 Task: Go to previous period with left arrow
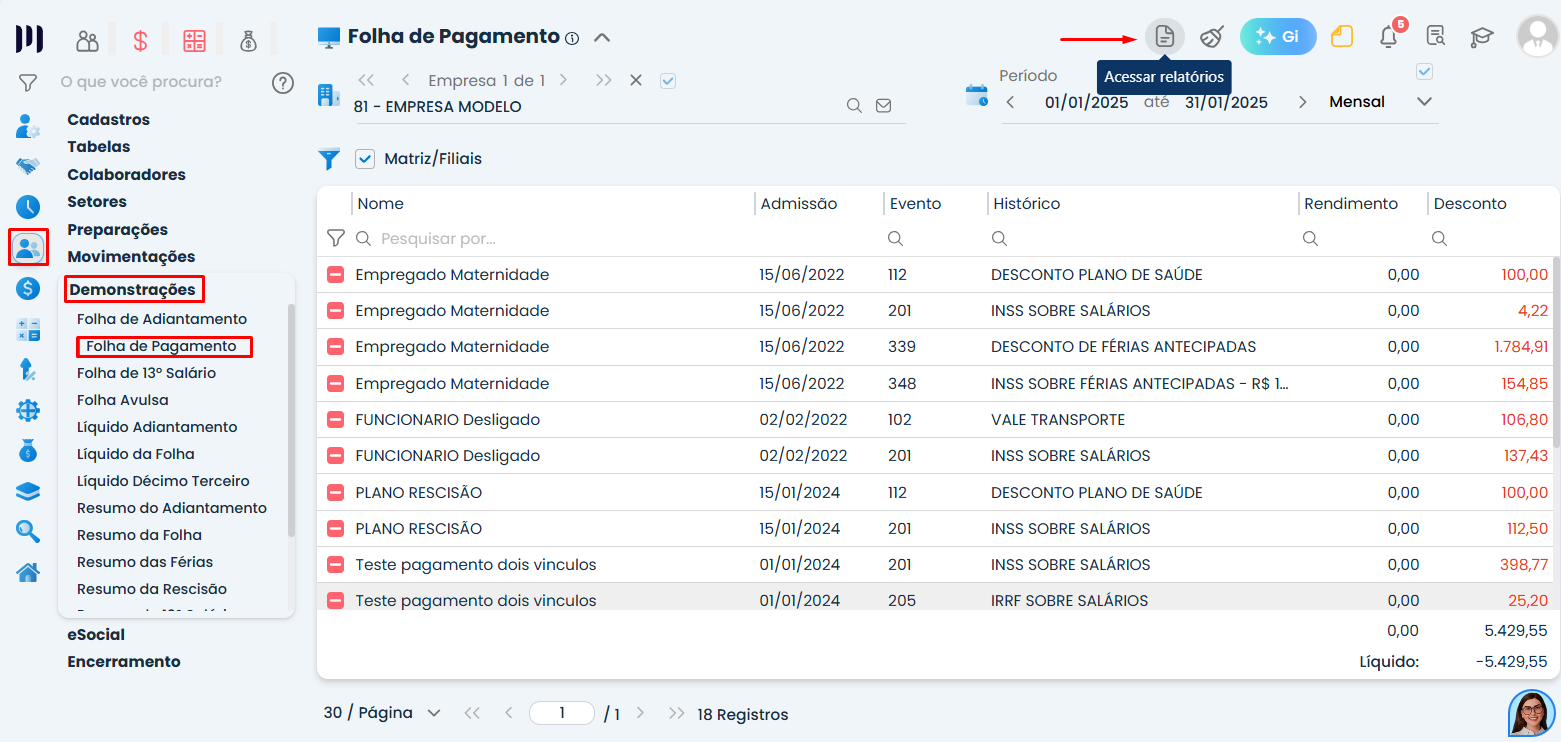point(1010,102)
